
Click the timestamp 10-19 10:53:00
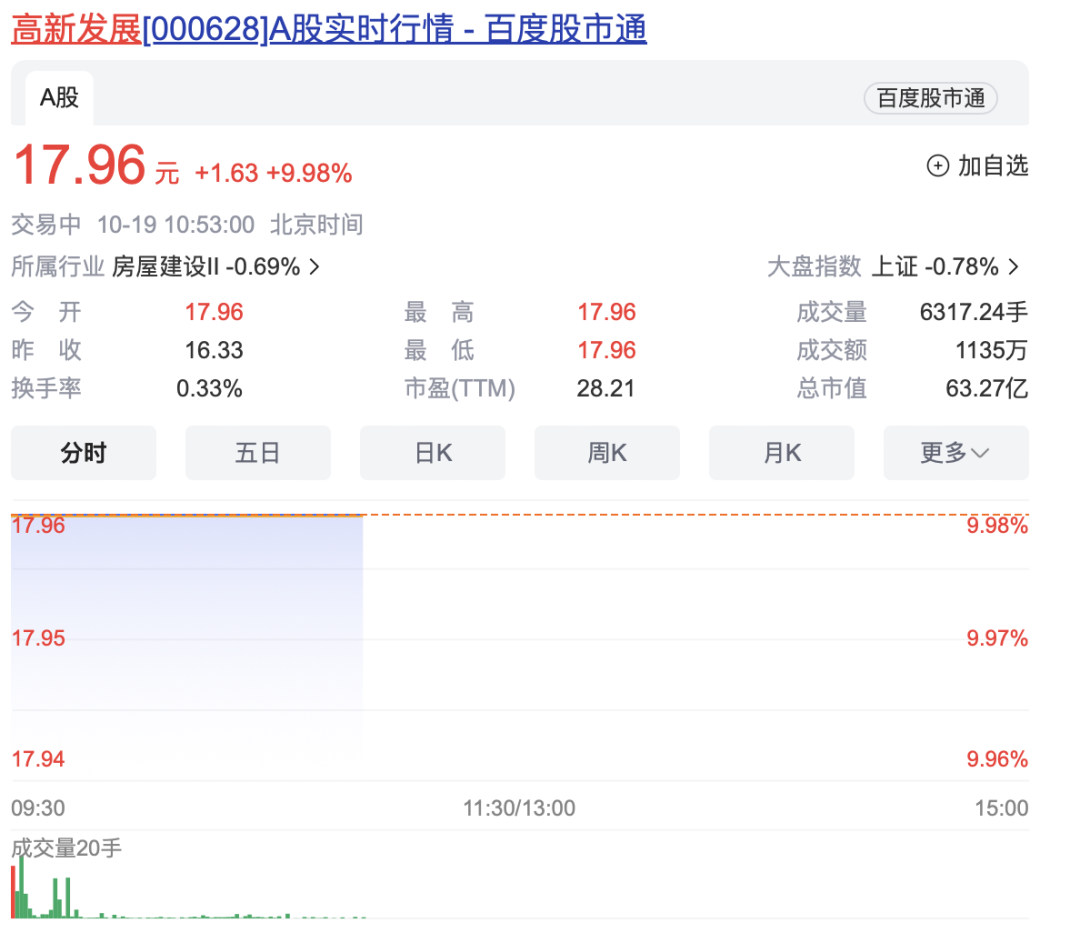click(176, 224)
